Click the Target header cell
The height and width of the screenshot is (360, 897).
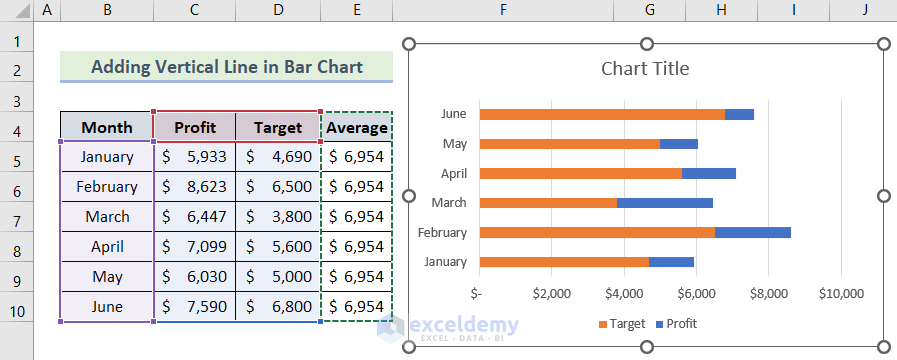point(278,126)
